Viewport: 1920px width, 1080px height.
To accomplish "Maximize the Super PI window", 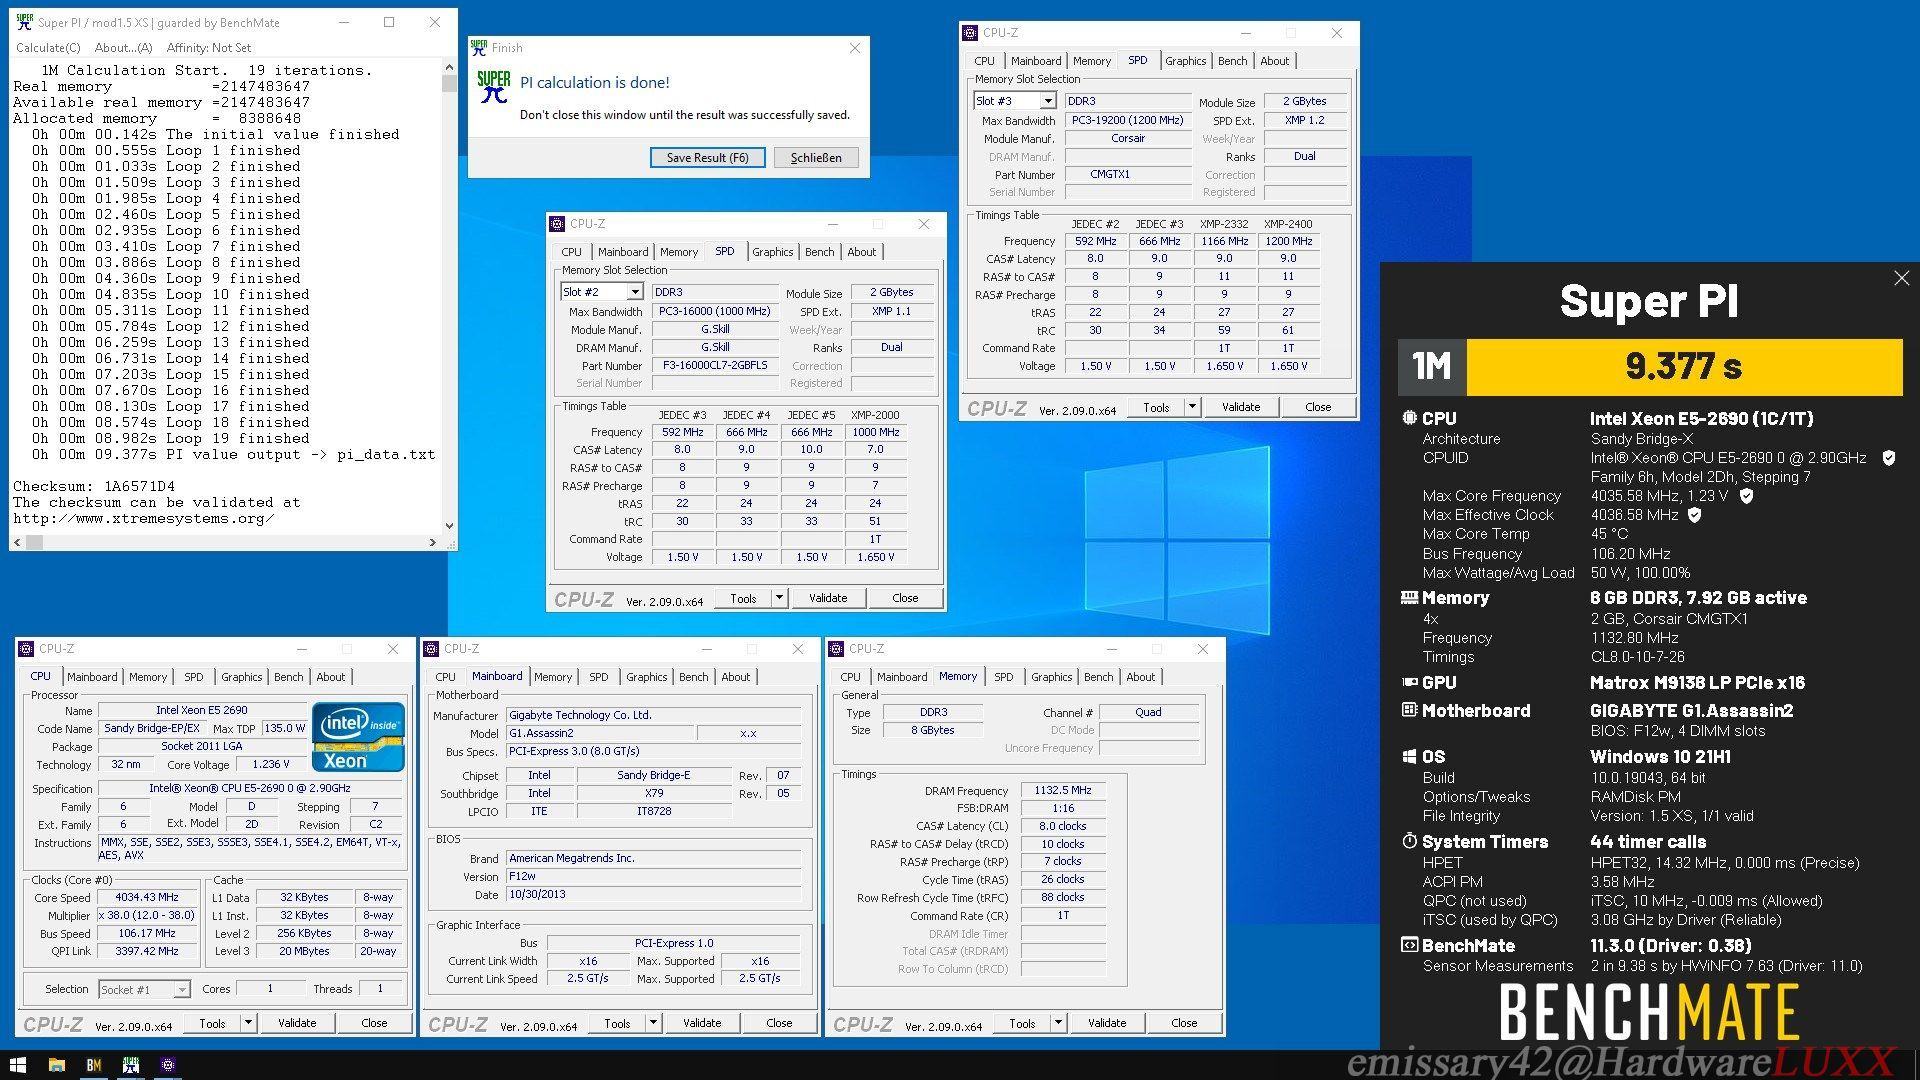I will tap(389, 22).
